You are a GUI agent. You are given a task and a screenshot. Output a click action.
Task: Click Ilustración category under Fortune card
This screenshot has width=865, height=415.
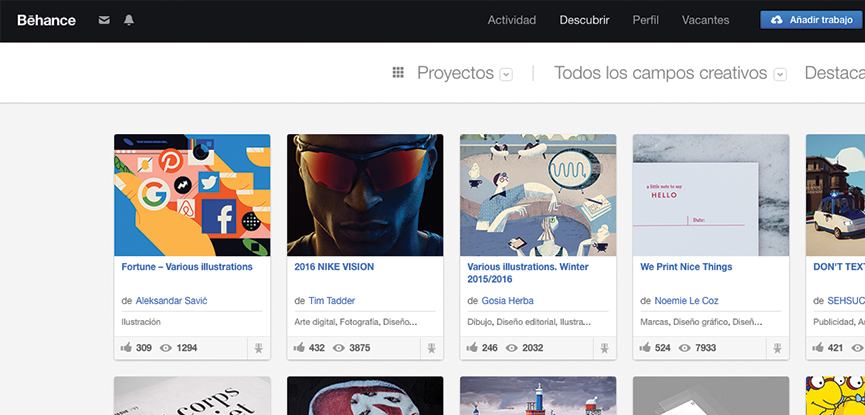[141, 322]
